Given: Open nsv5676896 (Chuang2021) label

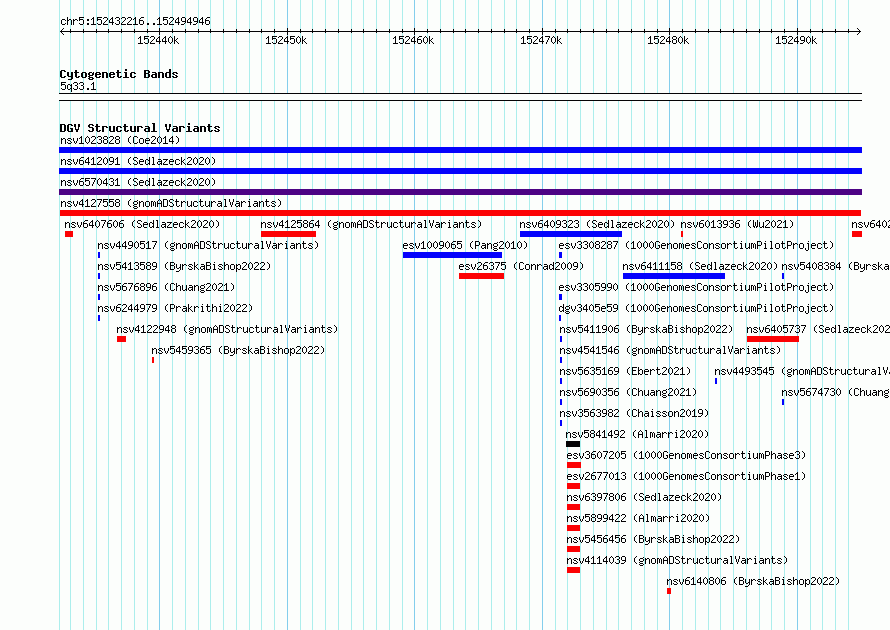Looking at the screenshot, I should [x=166, y=287].
